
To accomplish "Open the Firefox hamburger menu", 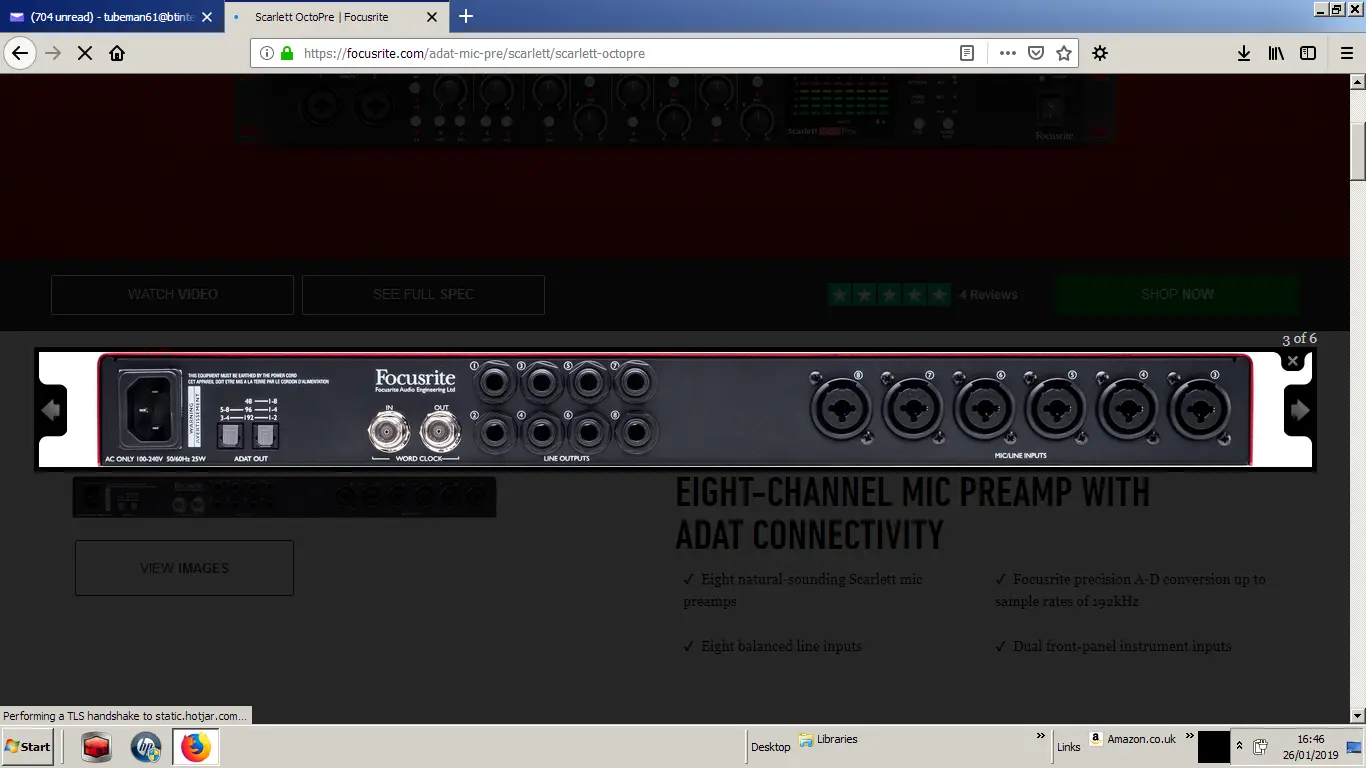I will click(1347, 53).
